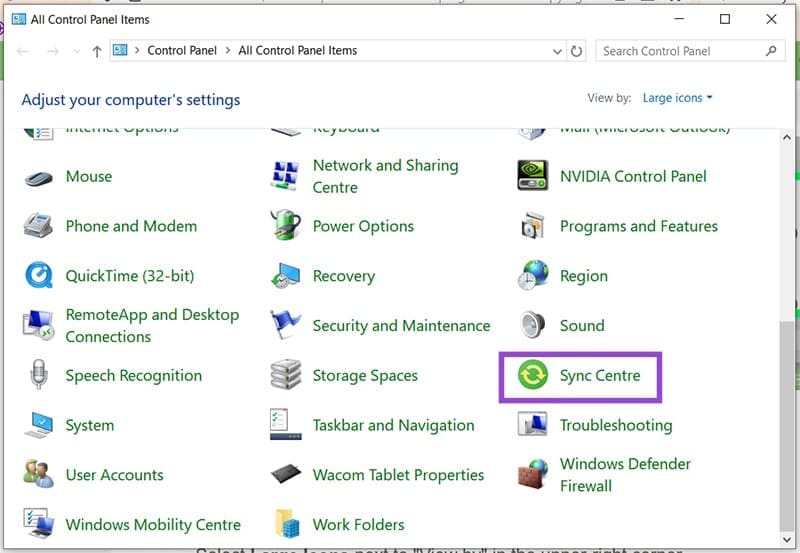Viewport: 800px width, 553px height.
Task: Click the NVIDIA Control Panel icon
Action: click(x=533, y=176)
